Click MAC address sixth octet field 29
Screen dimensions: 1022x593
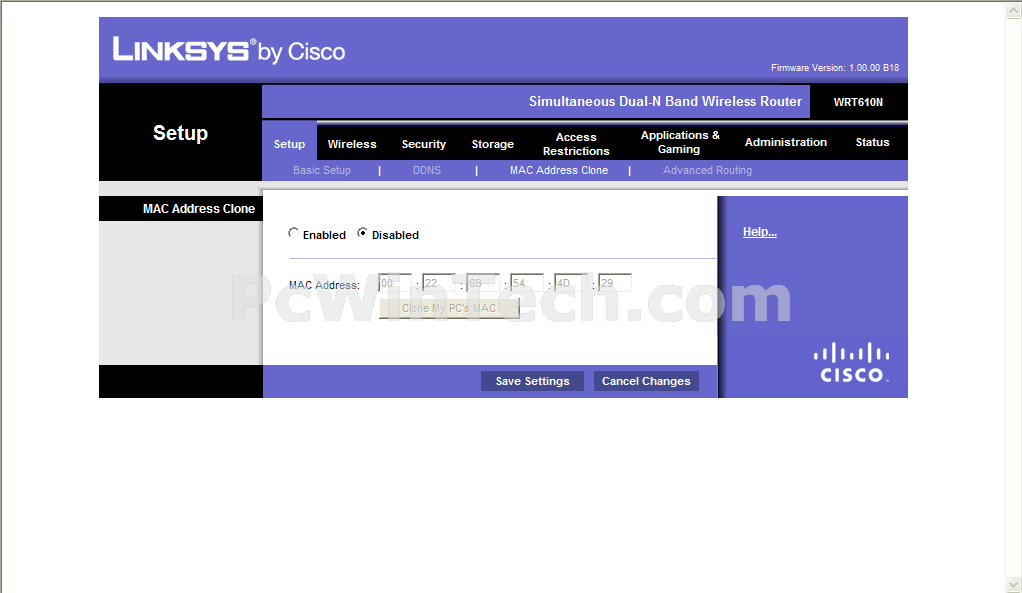(x=615, y=283)
